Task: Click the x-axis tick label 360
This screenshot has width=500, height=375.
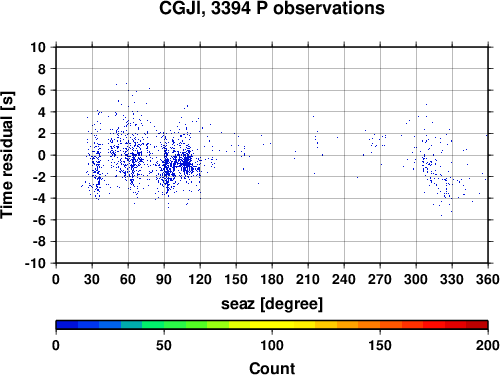Action: click(x=488, y=279)
